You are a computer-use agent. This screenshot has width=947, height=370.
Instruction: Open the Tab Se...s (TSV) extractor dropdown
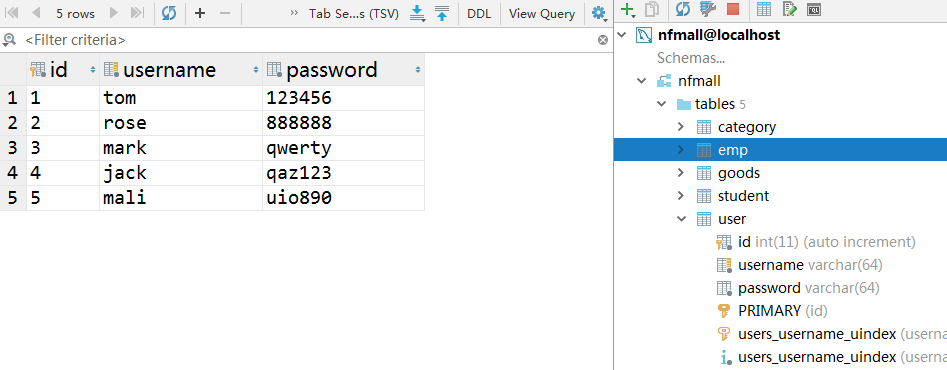[x=354, y=13]
